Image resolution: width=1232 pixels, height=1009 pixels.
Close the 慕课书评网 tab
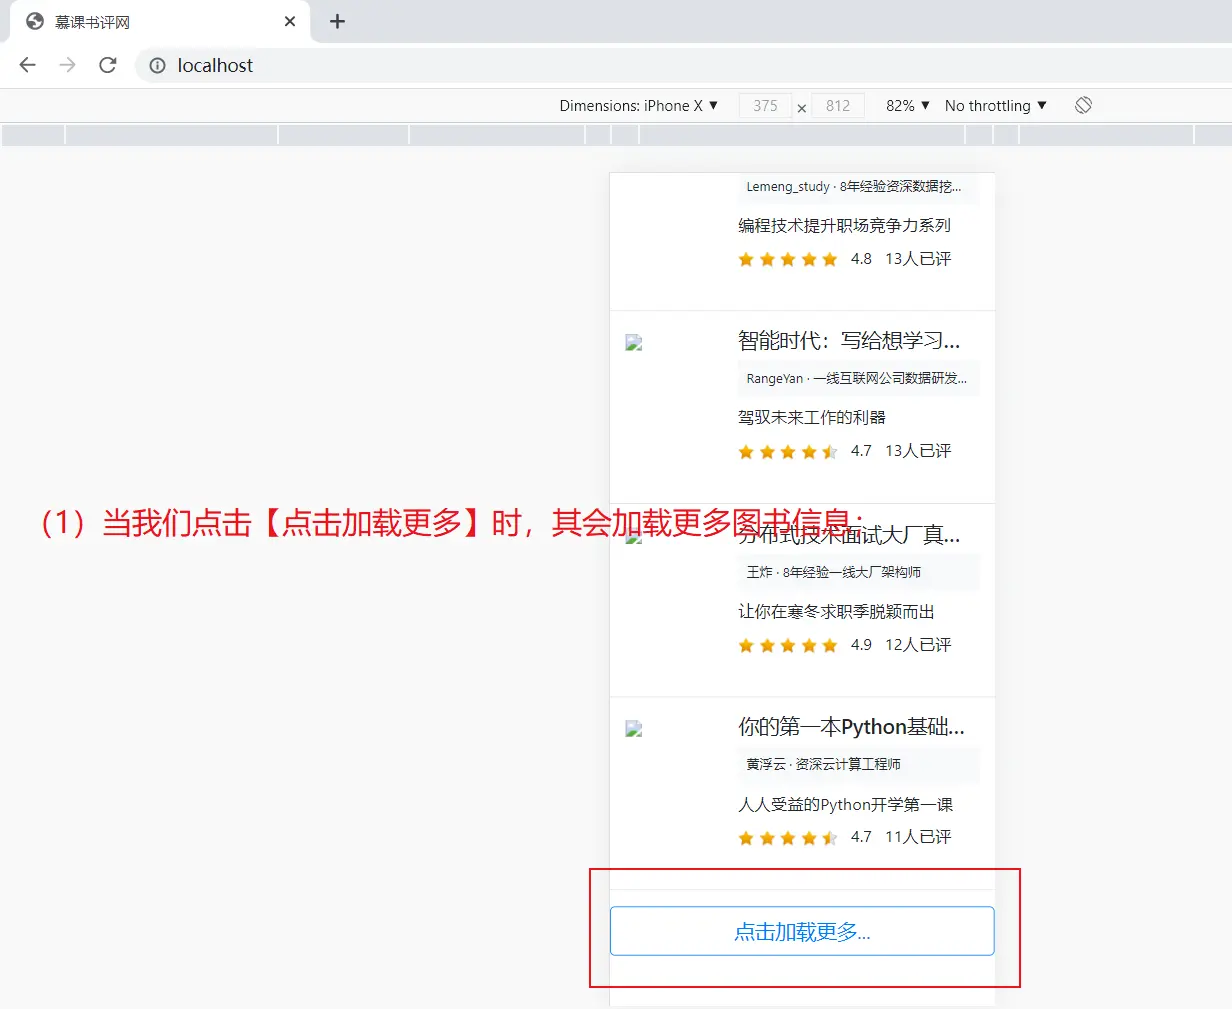point(290,21)
